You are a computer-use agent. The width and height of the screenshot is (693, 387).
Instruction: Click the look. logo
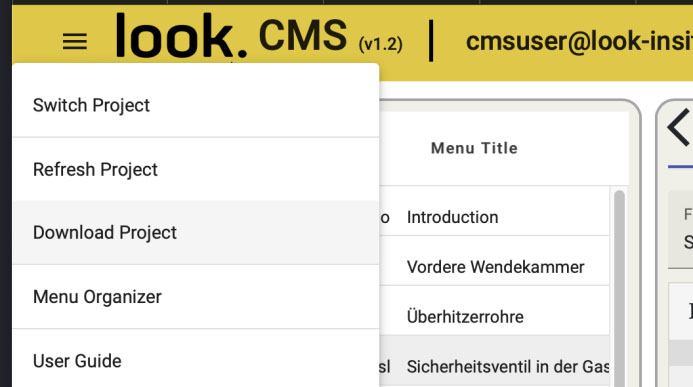[181, 36]
